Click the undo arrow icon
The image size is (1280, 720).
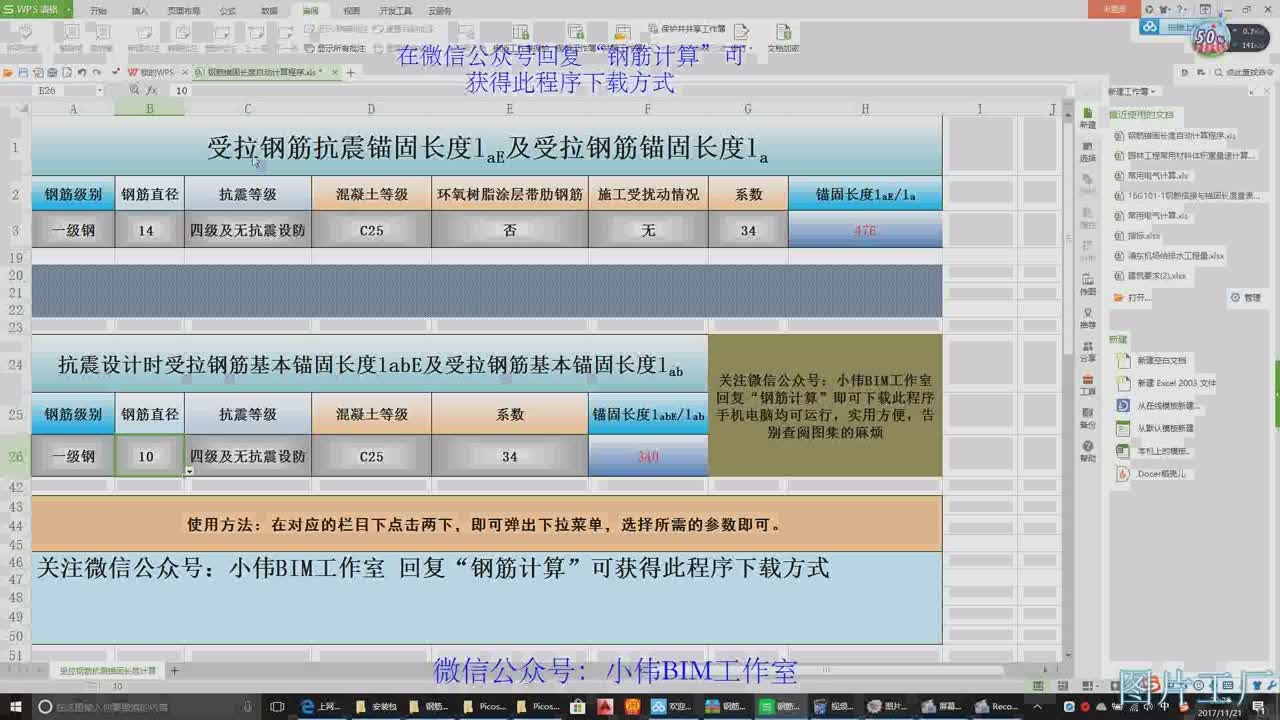pos(82,73)
